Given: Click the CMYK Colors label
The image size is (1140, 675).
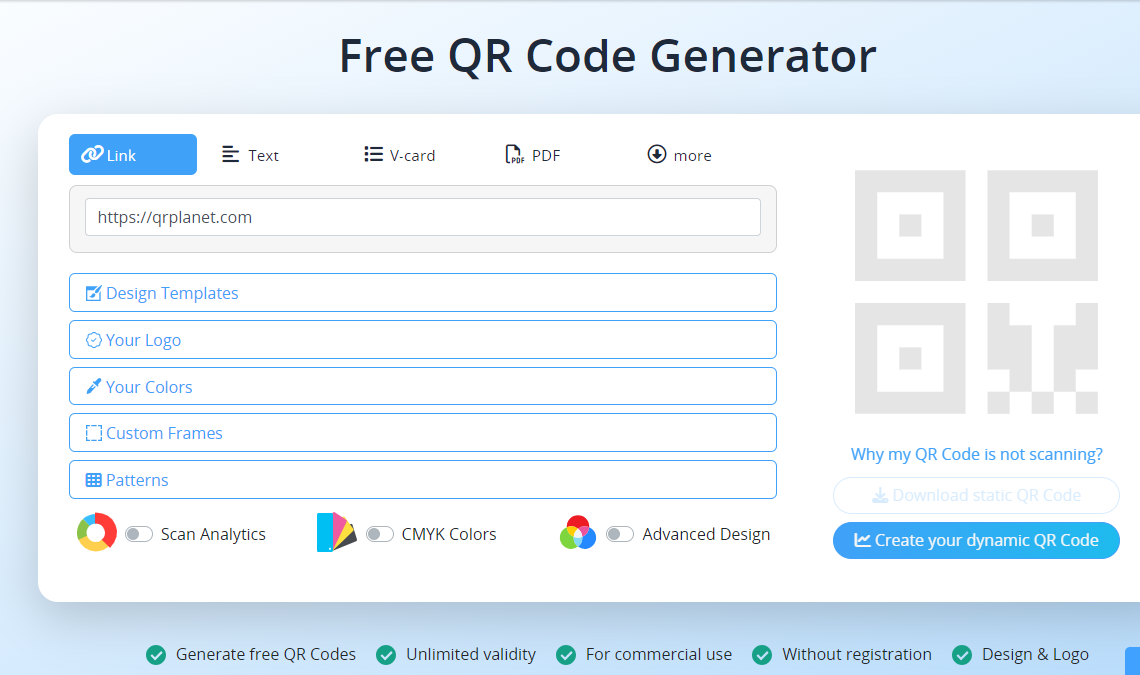Looking at the screenshot, I should click(449, 535).
